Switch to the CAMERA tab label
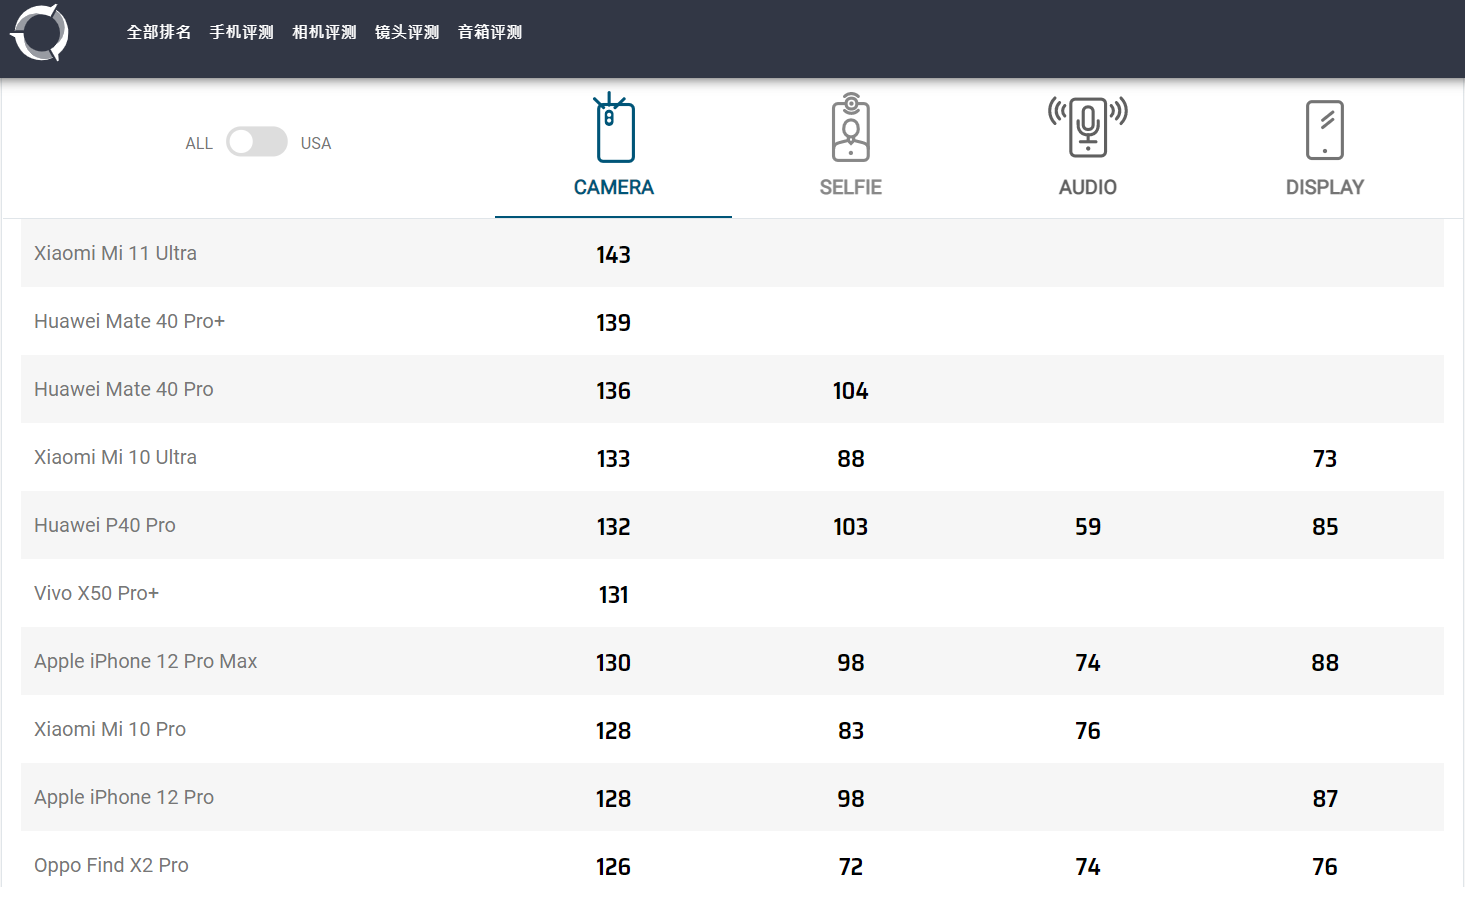1465x898 pixels. (614, 187)
